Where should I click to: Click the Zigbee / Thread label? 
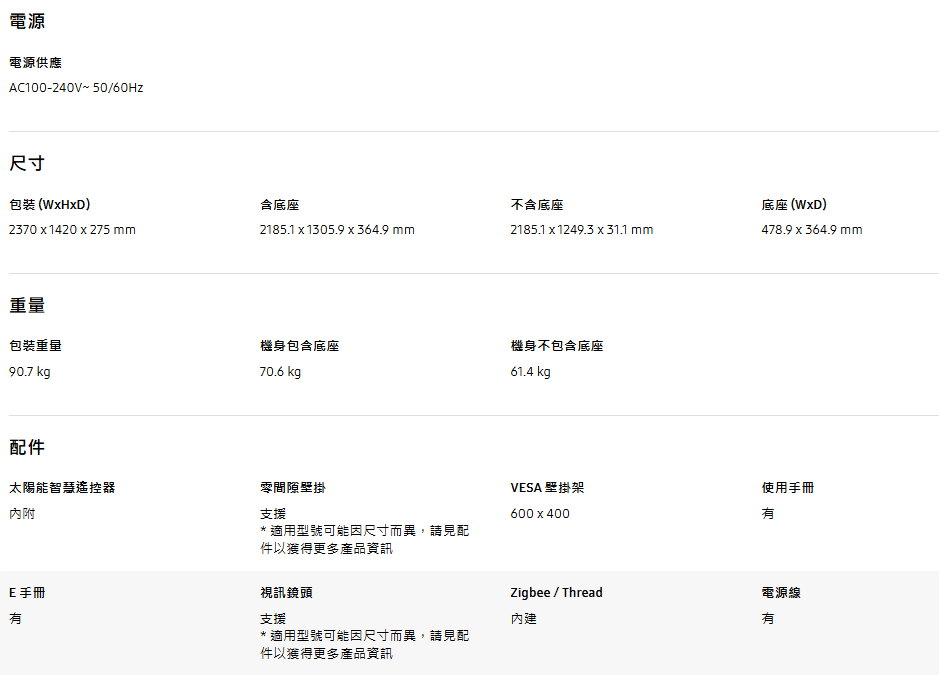click(556, 593)
